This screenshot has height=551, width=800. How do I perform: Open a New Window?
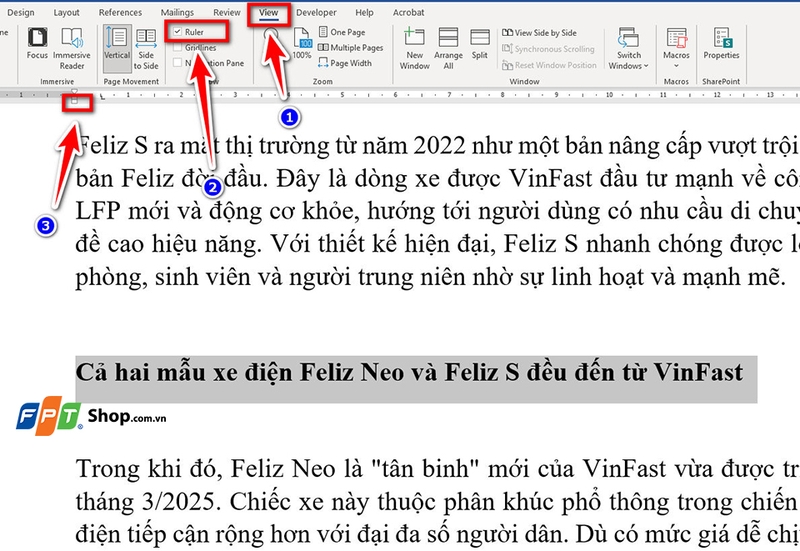tap(414, 49)
